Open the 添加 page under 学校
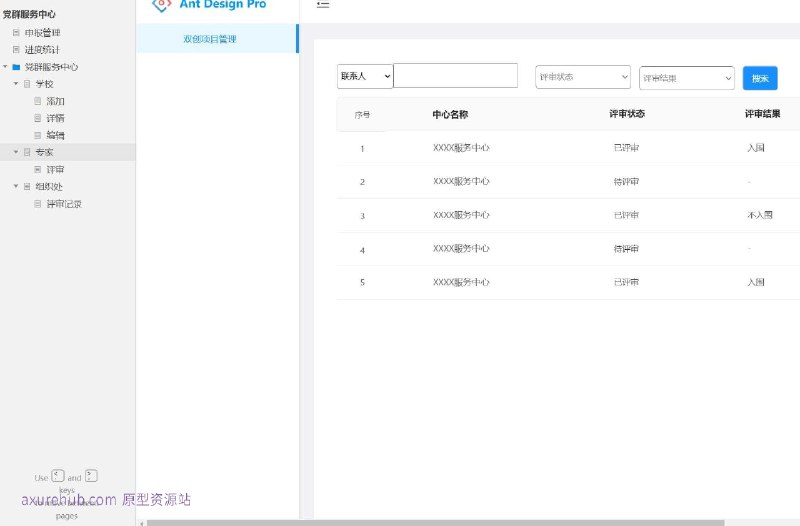Viewport: 800px width, 526px height. (x=55, y=101)
